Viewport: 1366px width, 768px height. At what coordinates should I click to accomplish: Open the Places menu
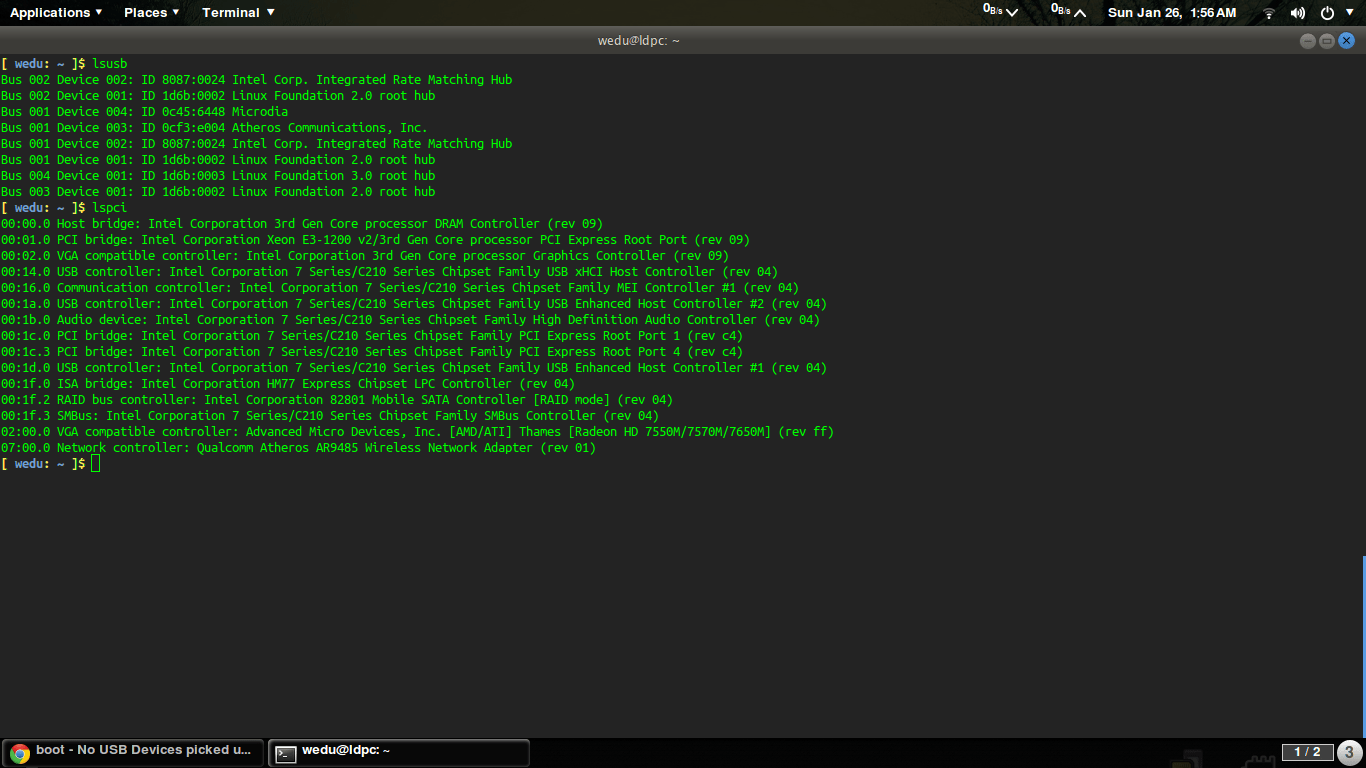[x=152, y=12]
